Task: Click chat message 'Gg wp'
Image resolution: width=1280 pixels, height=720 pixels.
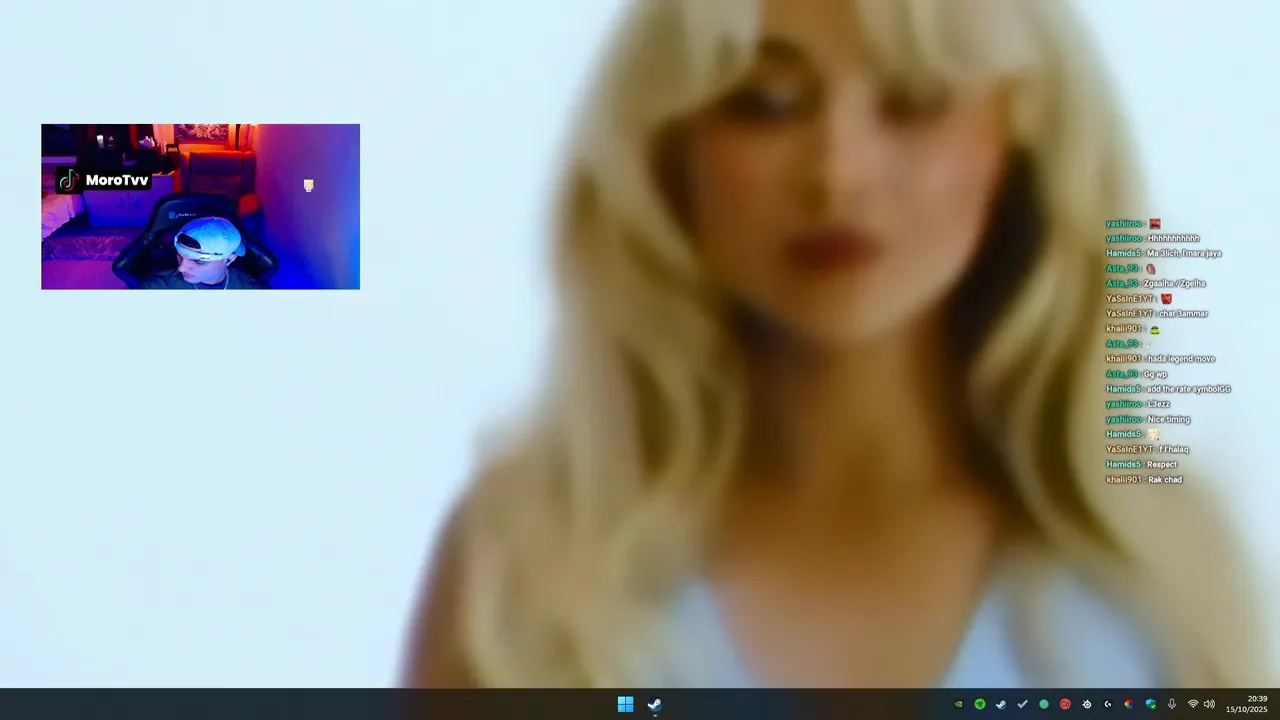Action: click(1156, 374)
